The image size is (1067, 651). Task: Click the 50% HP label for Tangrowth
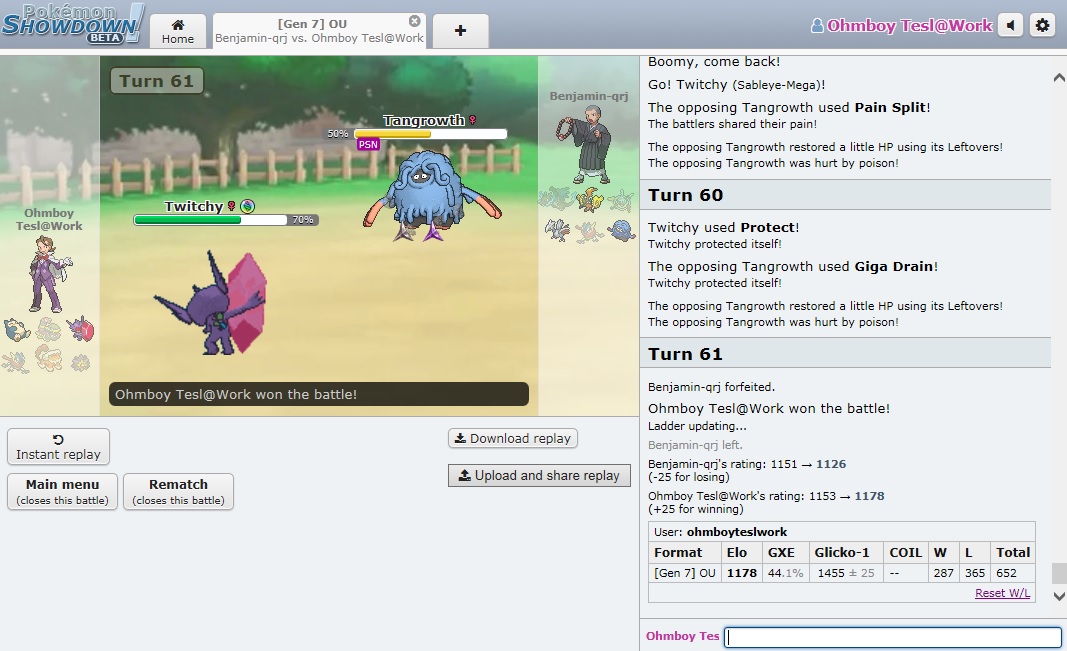click(x=338, y=134)
